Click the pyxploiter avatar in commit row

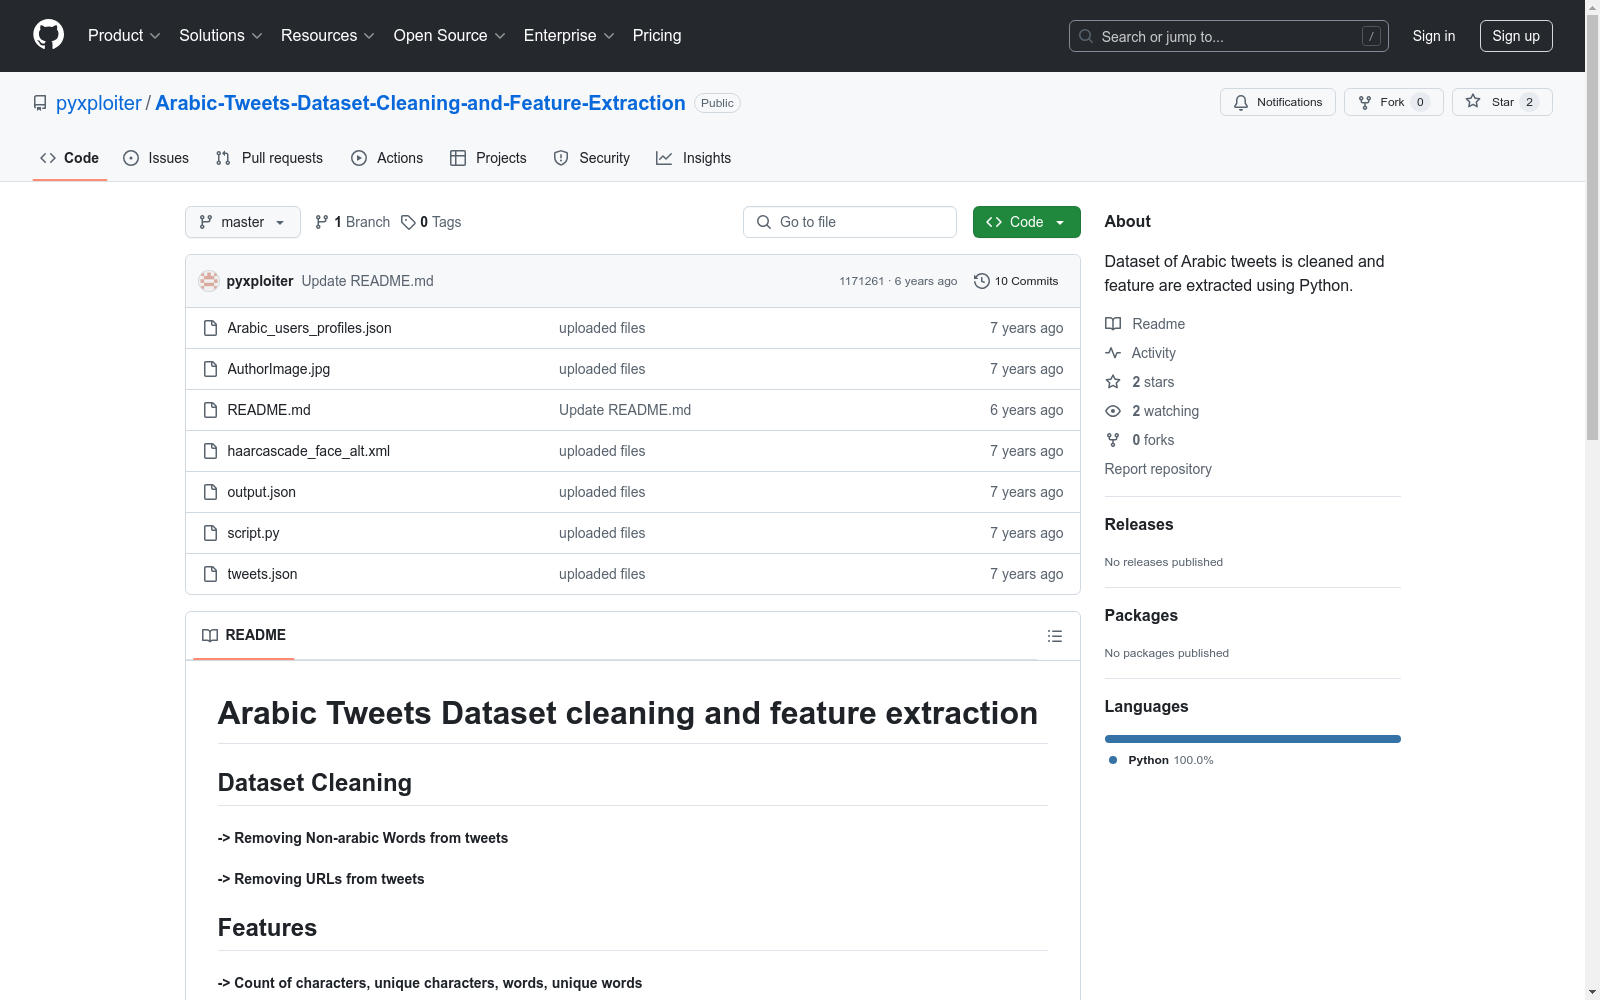(209, 281)
